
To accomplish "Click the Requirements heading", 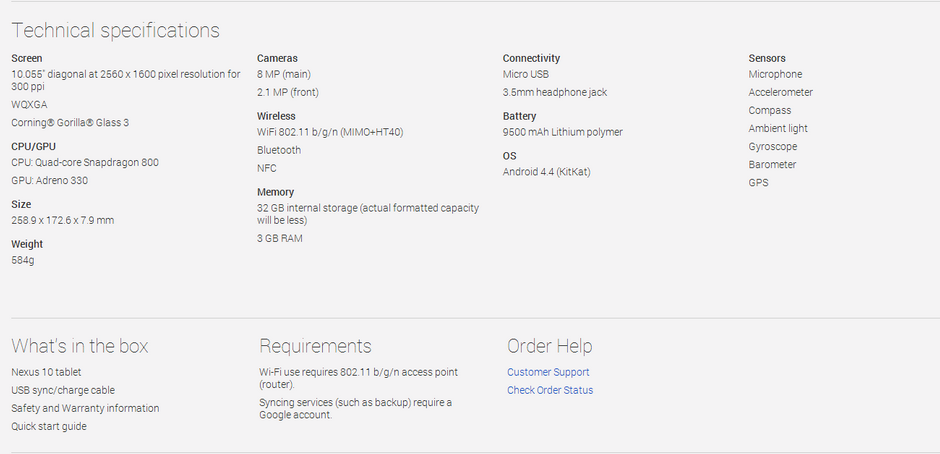I will 315,346.
